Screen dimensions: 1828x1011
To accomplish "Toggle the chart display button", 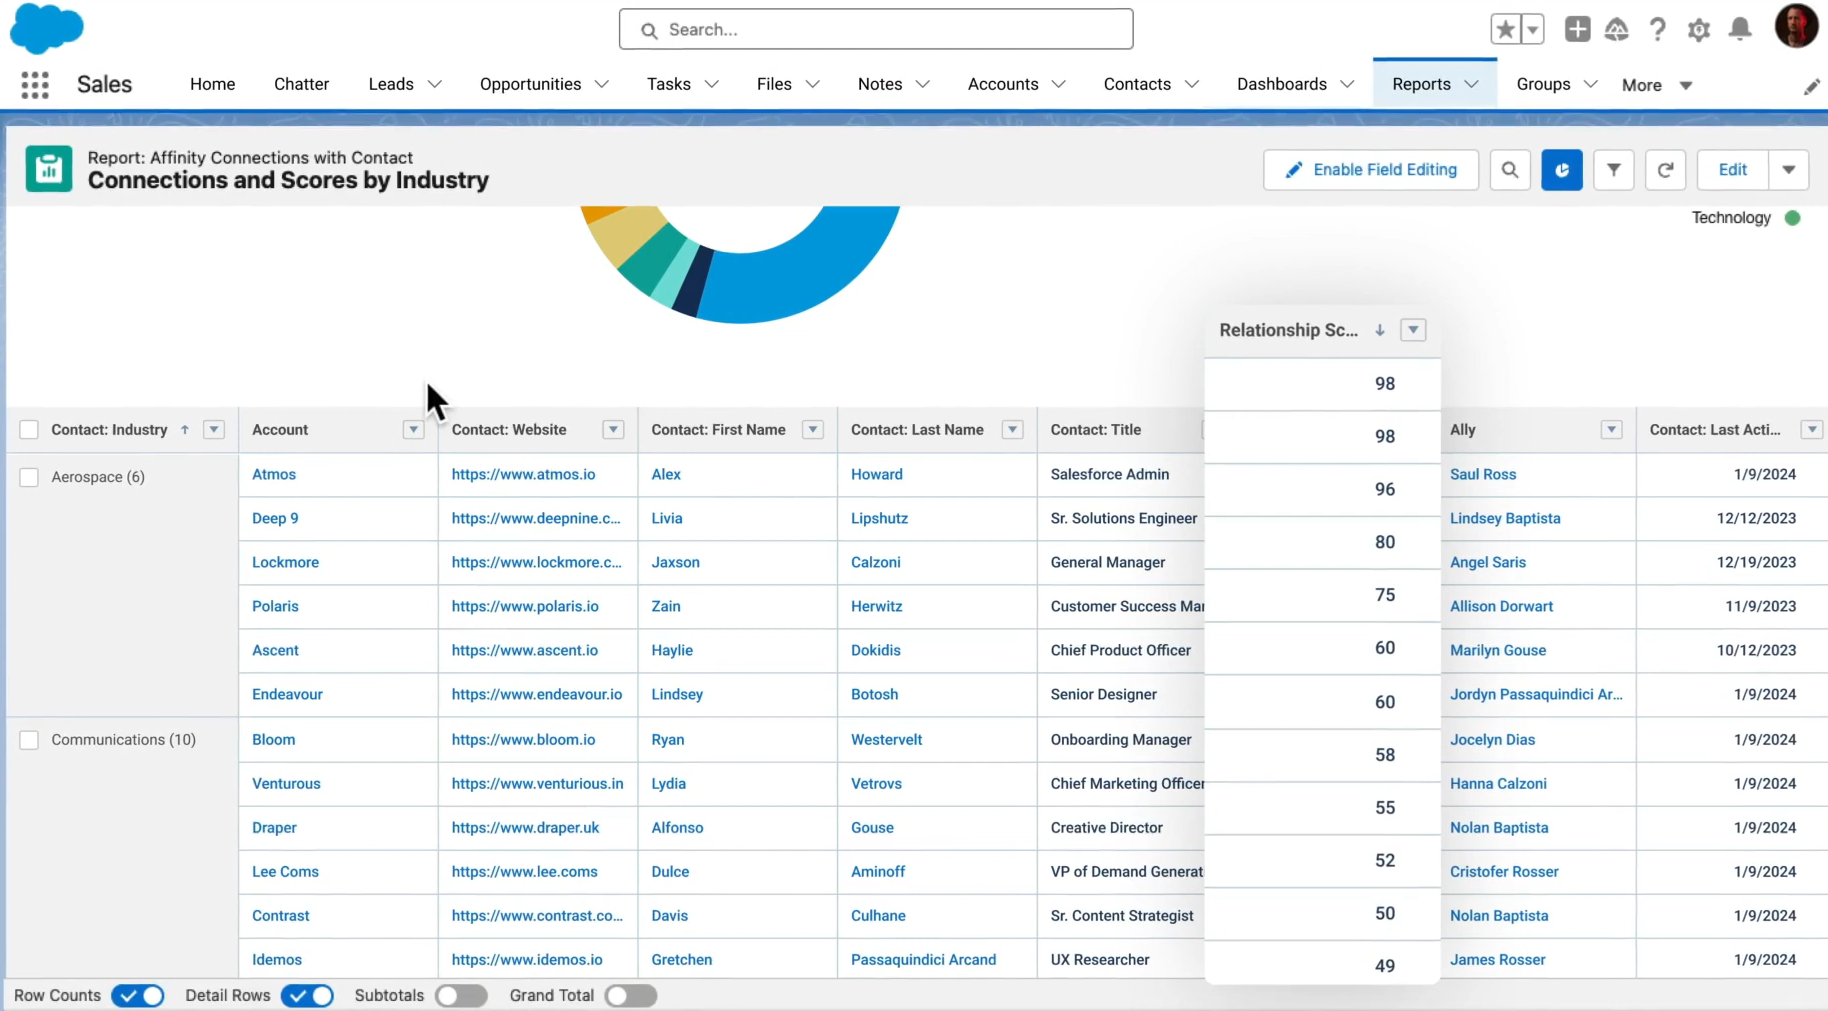I will (x=1562, y=170).
